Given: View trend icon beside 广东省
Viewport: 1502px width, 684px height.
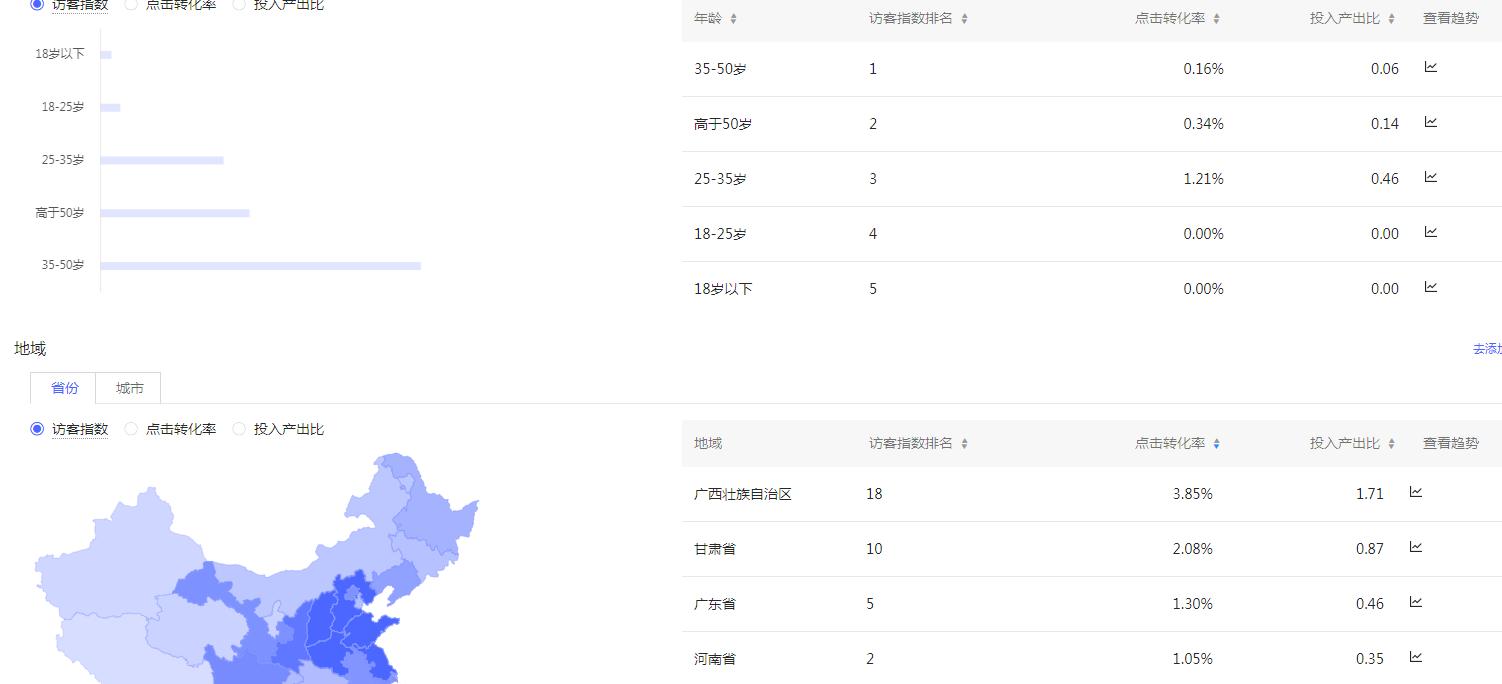Looking at the screenshot, I should tap(1415, 602).
